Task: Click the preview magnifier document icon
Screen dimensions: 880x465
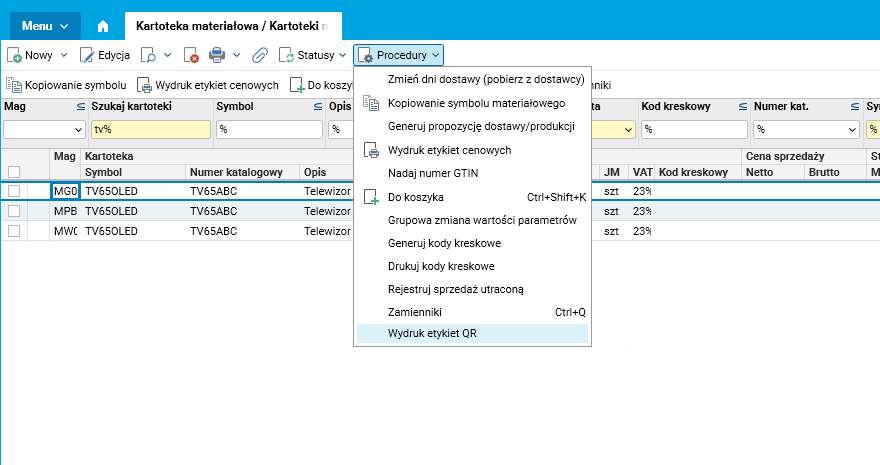Action: (149, 55)
